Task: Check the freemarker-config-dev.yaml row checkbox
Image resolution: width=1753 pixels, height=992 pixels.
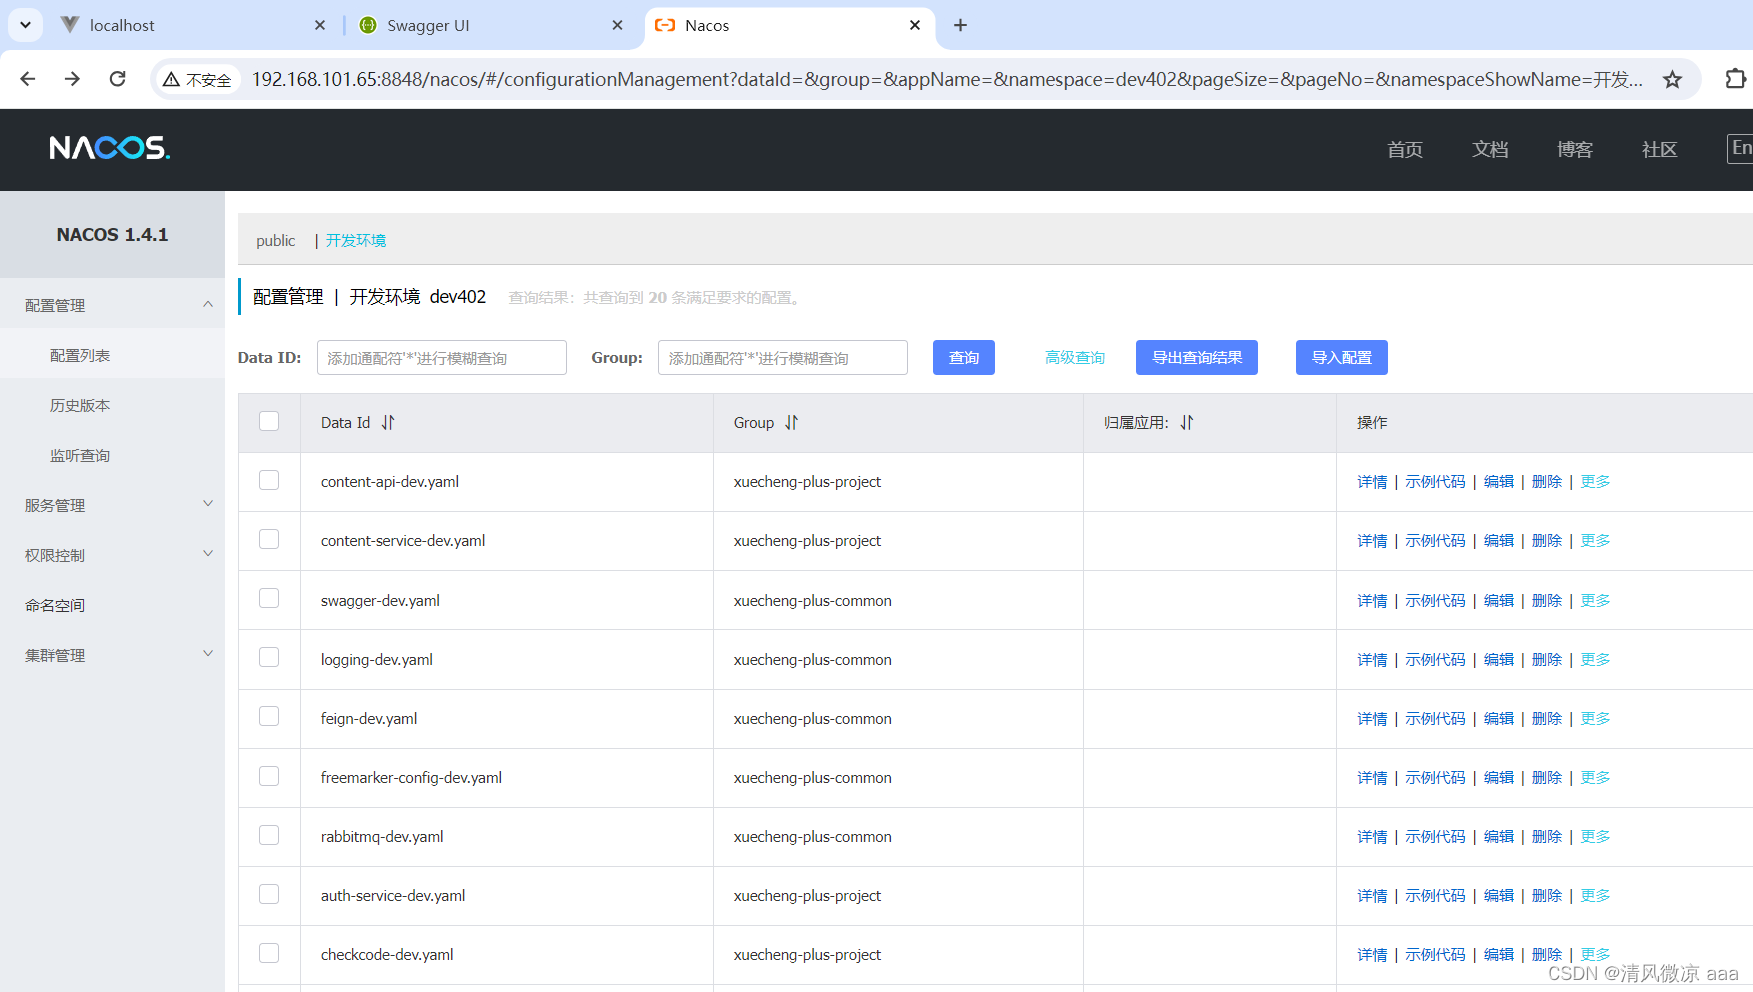Action: point(269,776)
